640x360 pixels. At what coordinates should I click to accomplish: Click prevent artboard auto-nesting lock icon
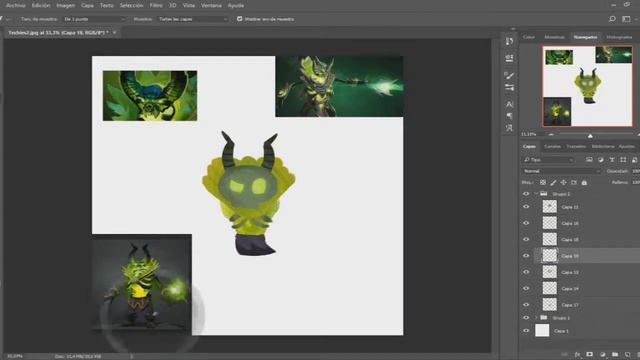[574, 182]
